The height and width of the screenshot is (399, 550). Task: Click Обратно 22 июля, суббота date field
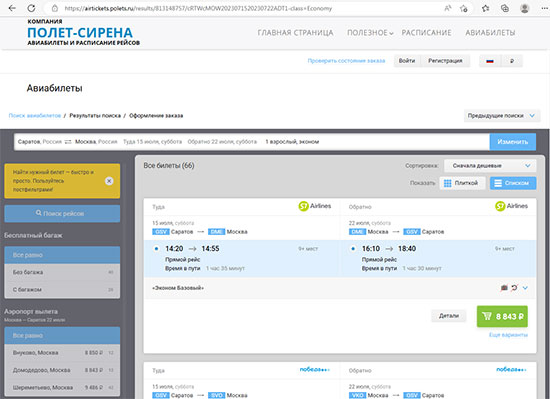tap(222, 142)
